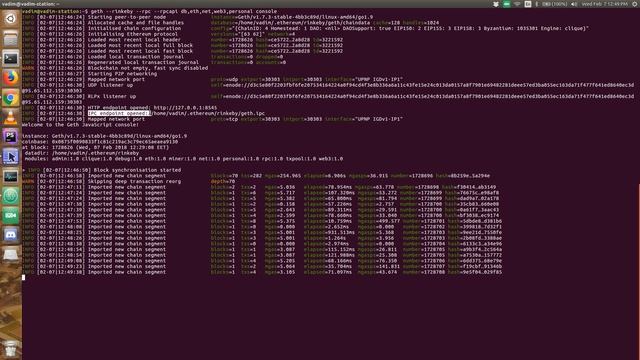Click the 'datadir:' path line
The image size is (640, 360).
click(x=82, y=153)
